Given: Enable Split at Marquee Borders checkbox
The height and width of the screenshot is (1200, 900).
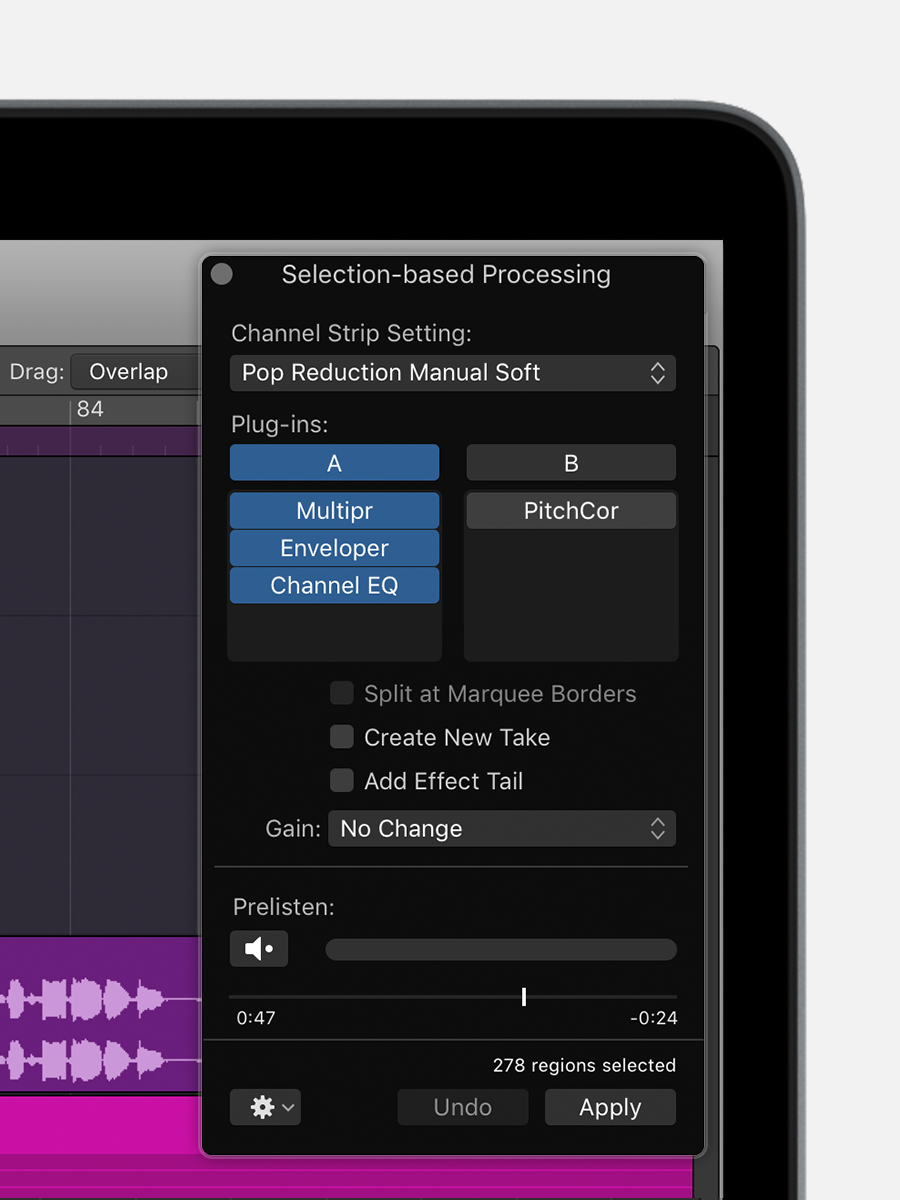Looking at the screenshot, I should 342,694.
